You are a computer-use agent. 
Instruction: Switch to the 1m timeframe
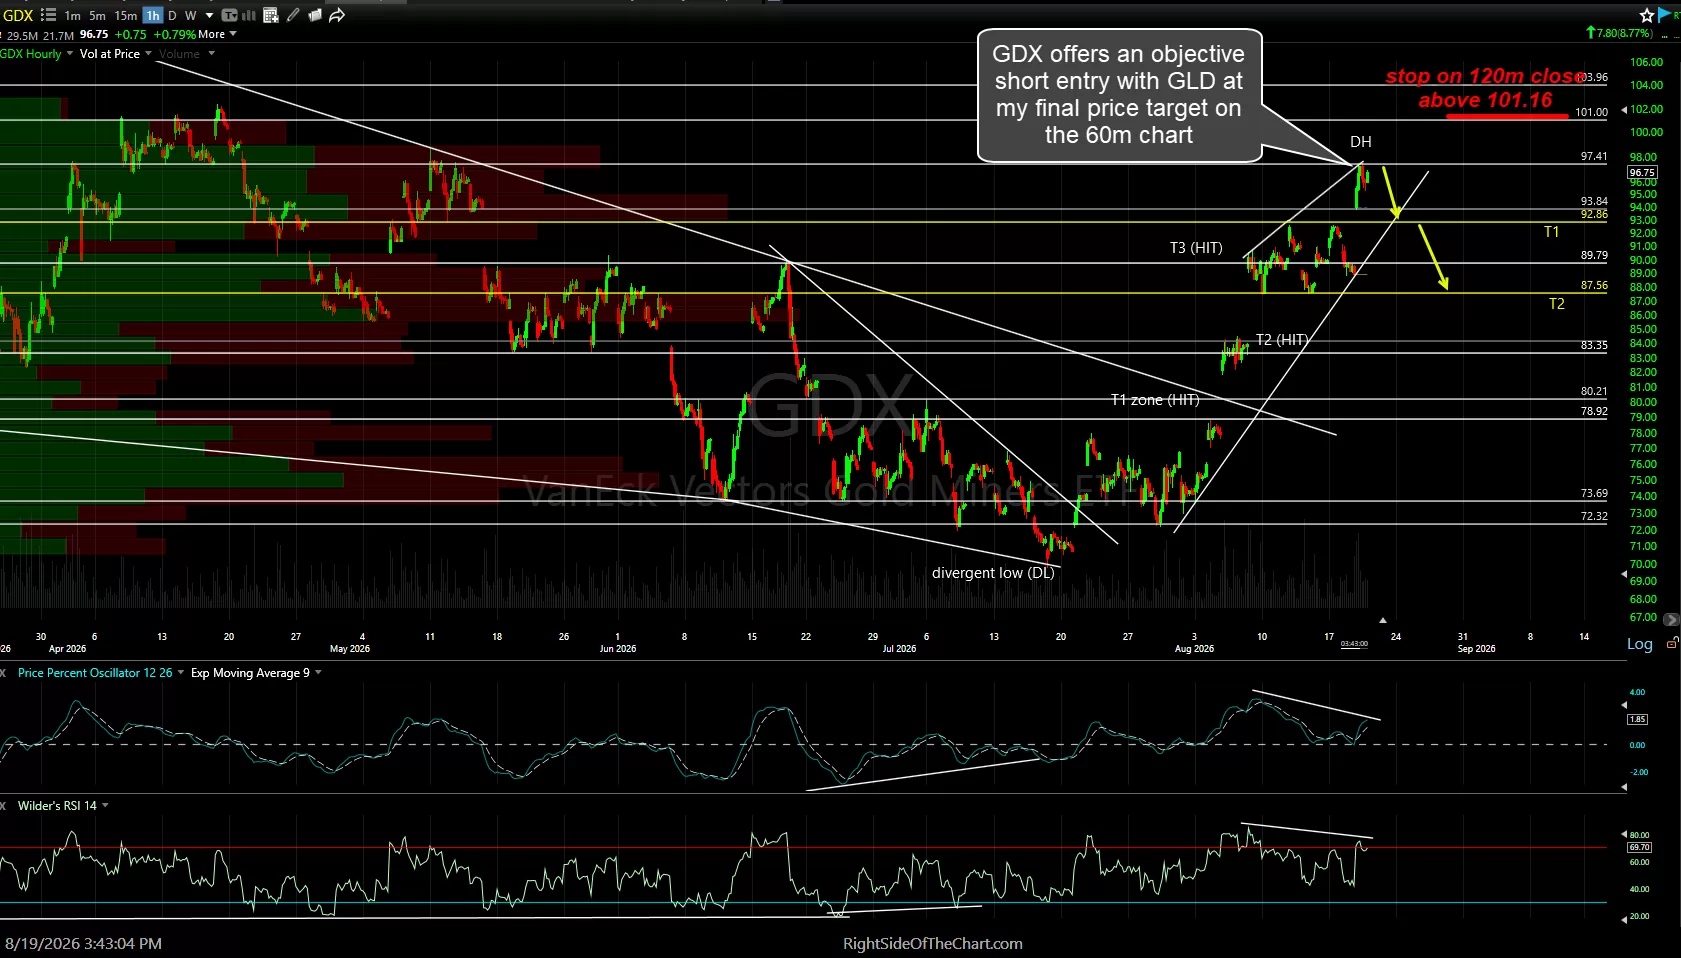point(72,16)
